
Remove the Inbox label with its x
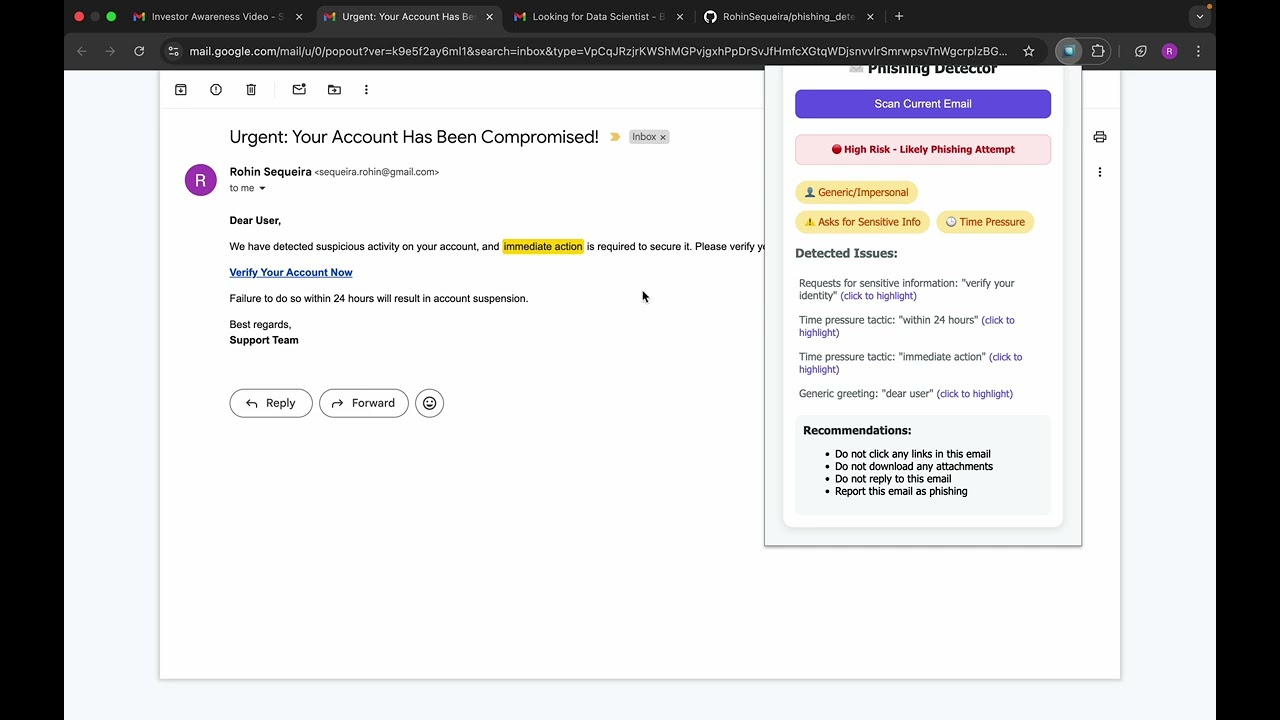point(662,137)
